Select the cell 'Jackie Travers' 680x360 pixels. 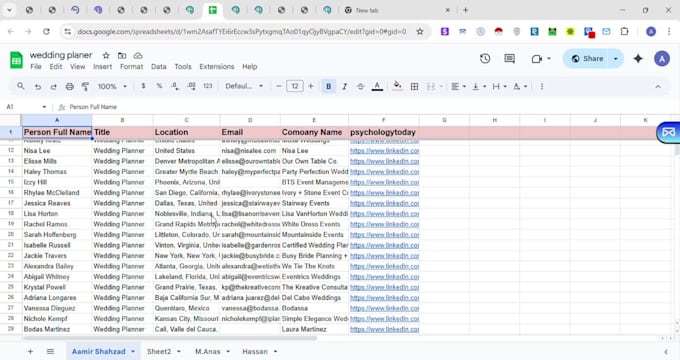click(57, 256)
